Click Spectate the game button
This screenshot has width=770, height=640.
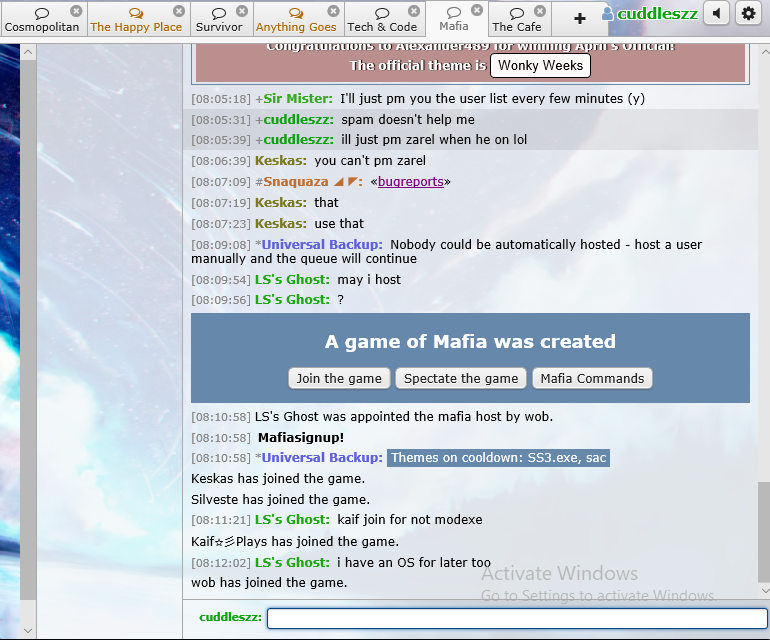click(x=461, y=378)
